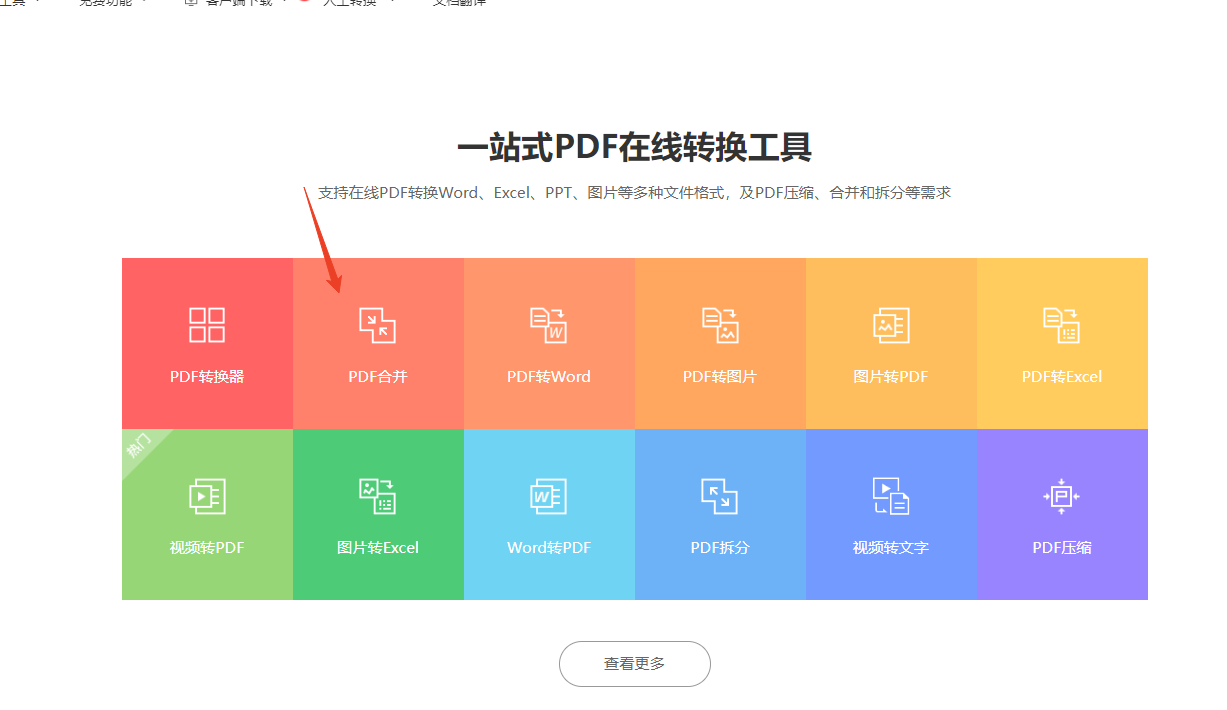Select the 视频转文字 icon
Image resolution: width=1227 pixels, height=710 pixels.
click(x=891, y=496)
